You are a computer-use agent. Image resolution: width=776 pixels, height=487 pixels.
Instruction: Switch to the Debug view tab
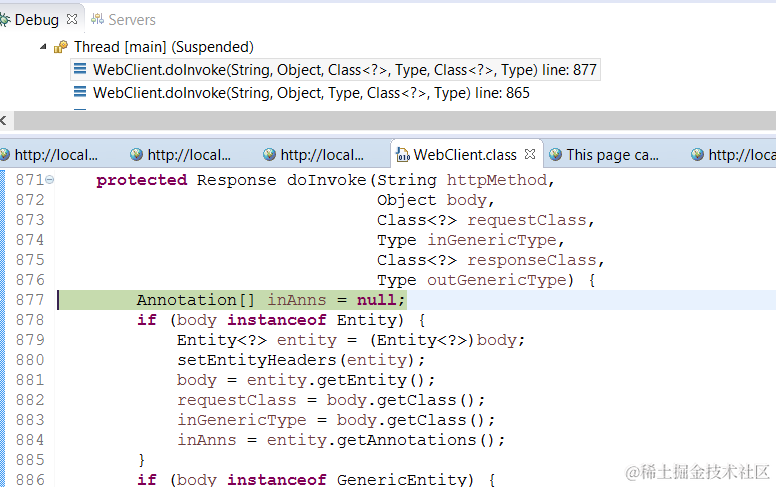click(37, 20)
